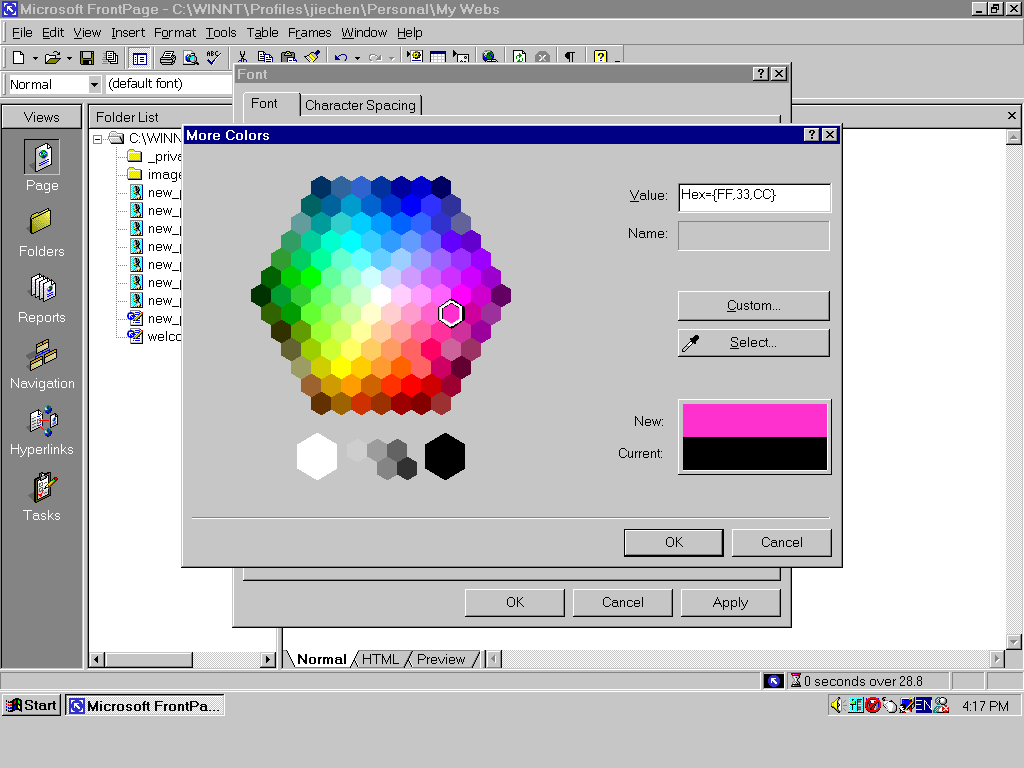Image resolution: width=1024 pixels, height=768 pixels.
Task: Click the Print toolbar icon
Action: tap(168, 58)
